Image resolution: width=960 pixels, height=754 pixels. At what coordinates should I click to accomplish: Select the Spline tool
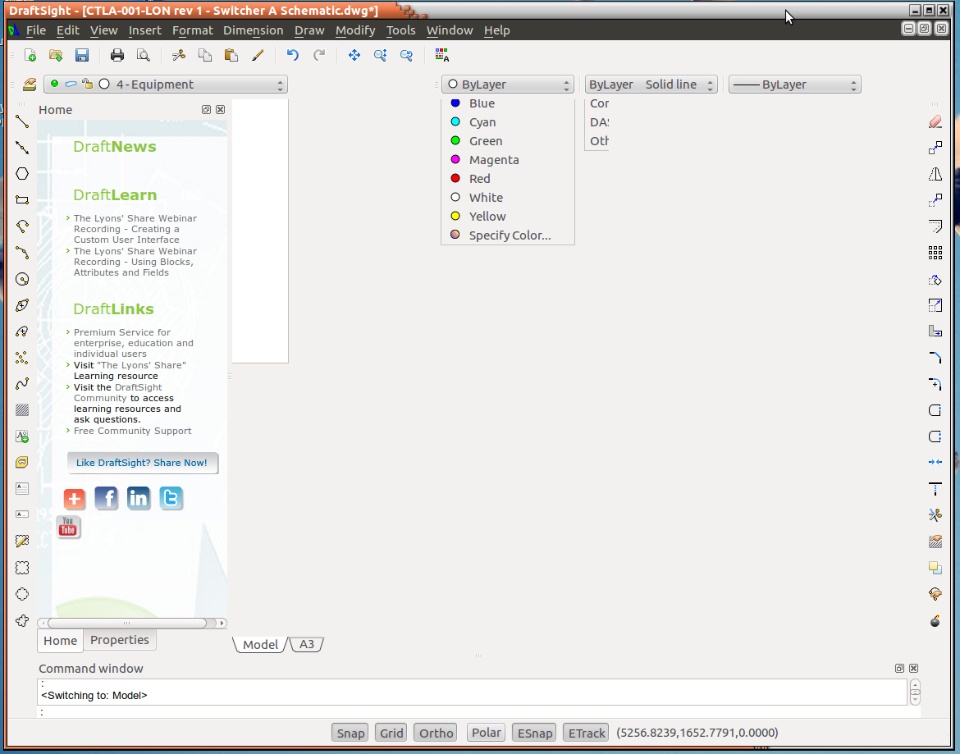[x=22, y=384]
